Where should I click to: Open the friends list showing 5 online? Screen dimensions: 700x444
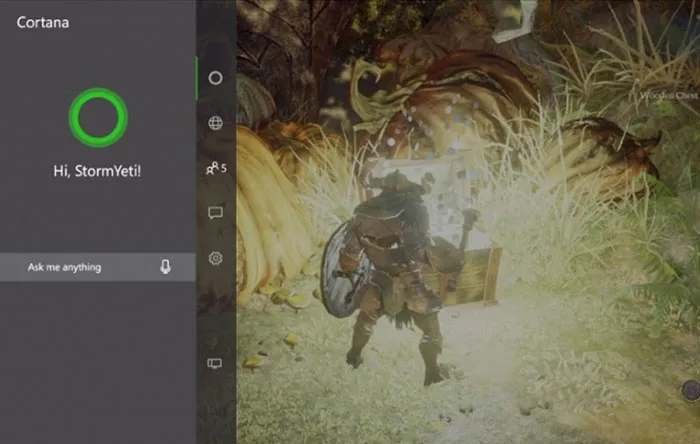coord(215,168)
